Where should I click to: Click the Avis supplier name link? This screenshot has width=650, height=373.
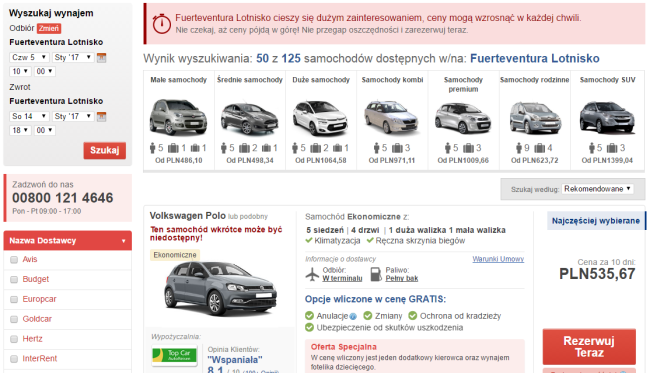point(30,259)
